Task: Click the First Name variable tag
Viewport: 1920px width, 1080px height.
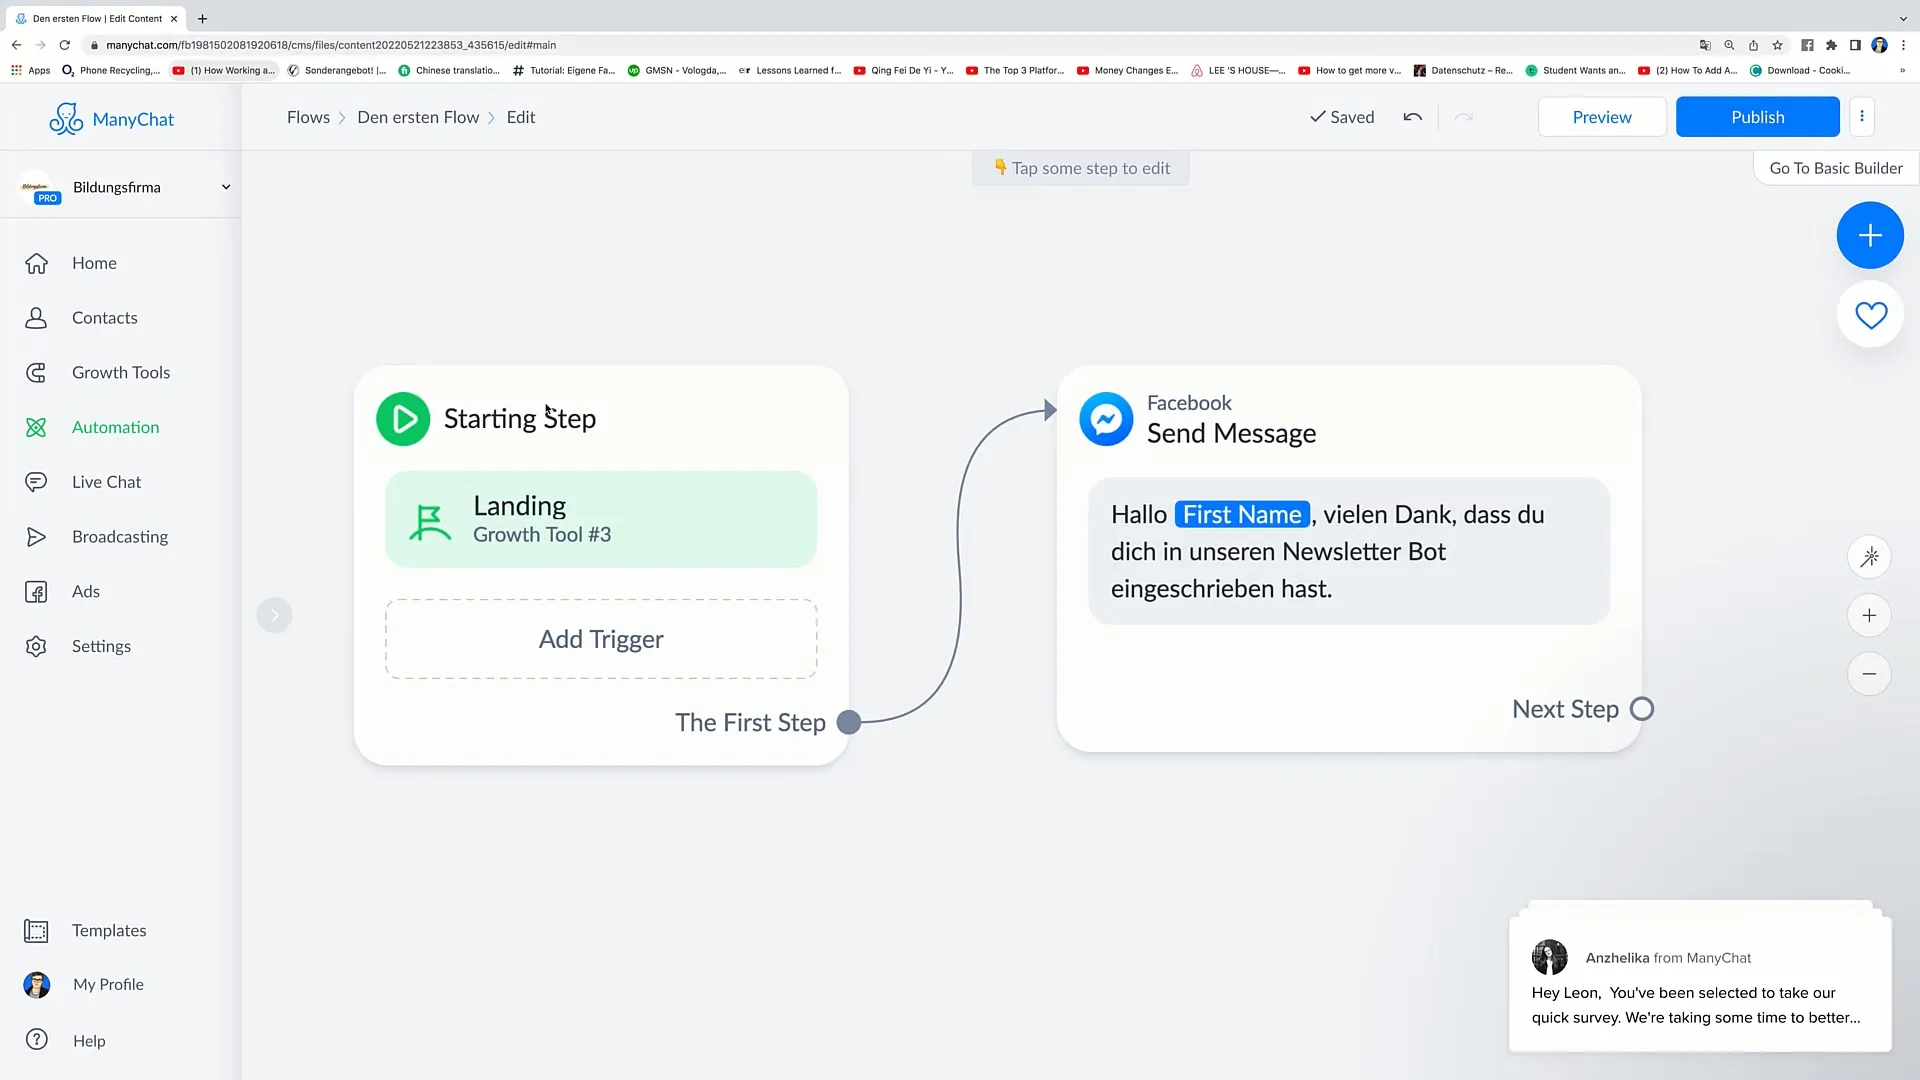Action: tap(1242, 514)
